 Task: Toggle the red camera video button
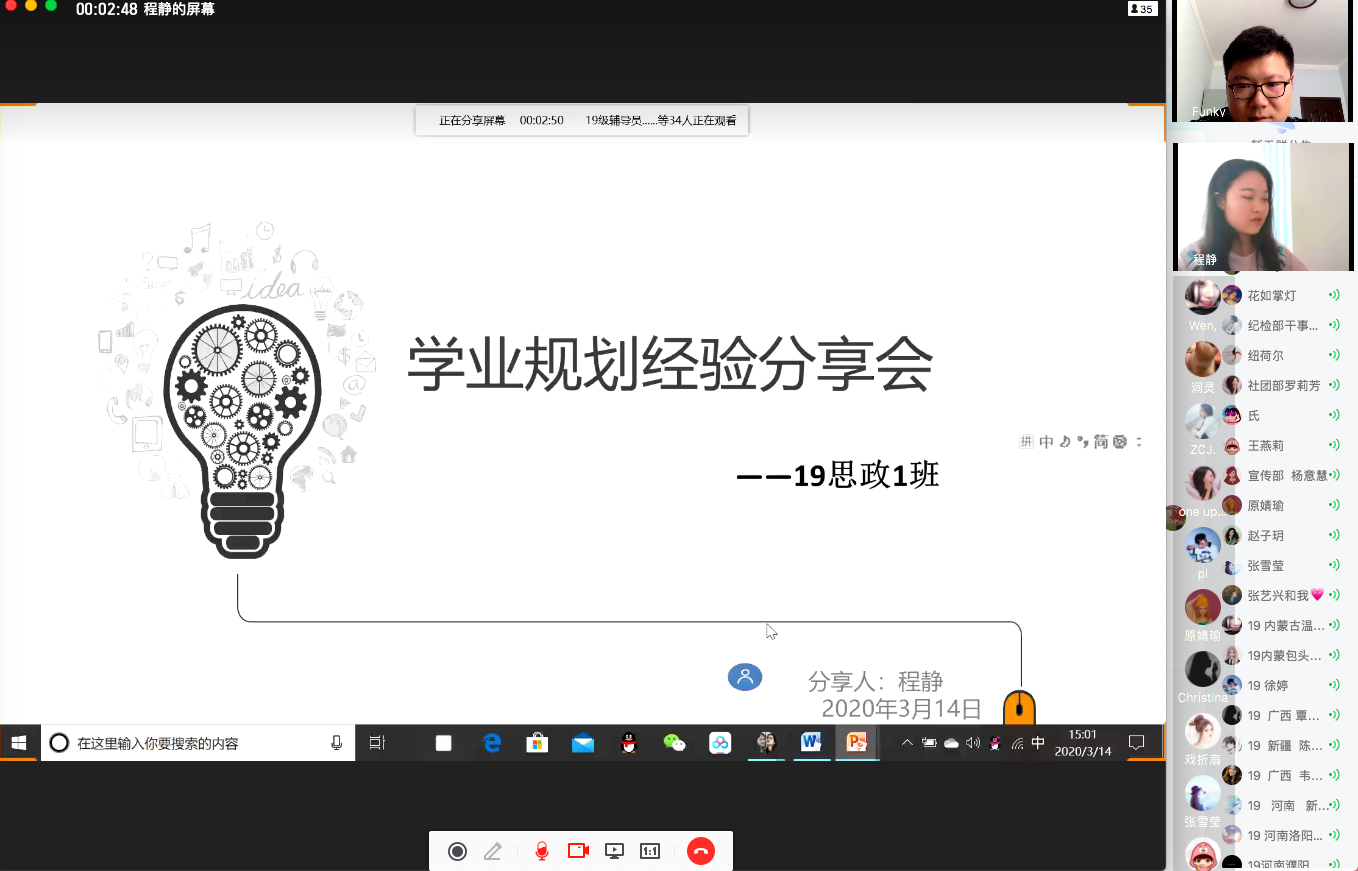point(578,851)
